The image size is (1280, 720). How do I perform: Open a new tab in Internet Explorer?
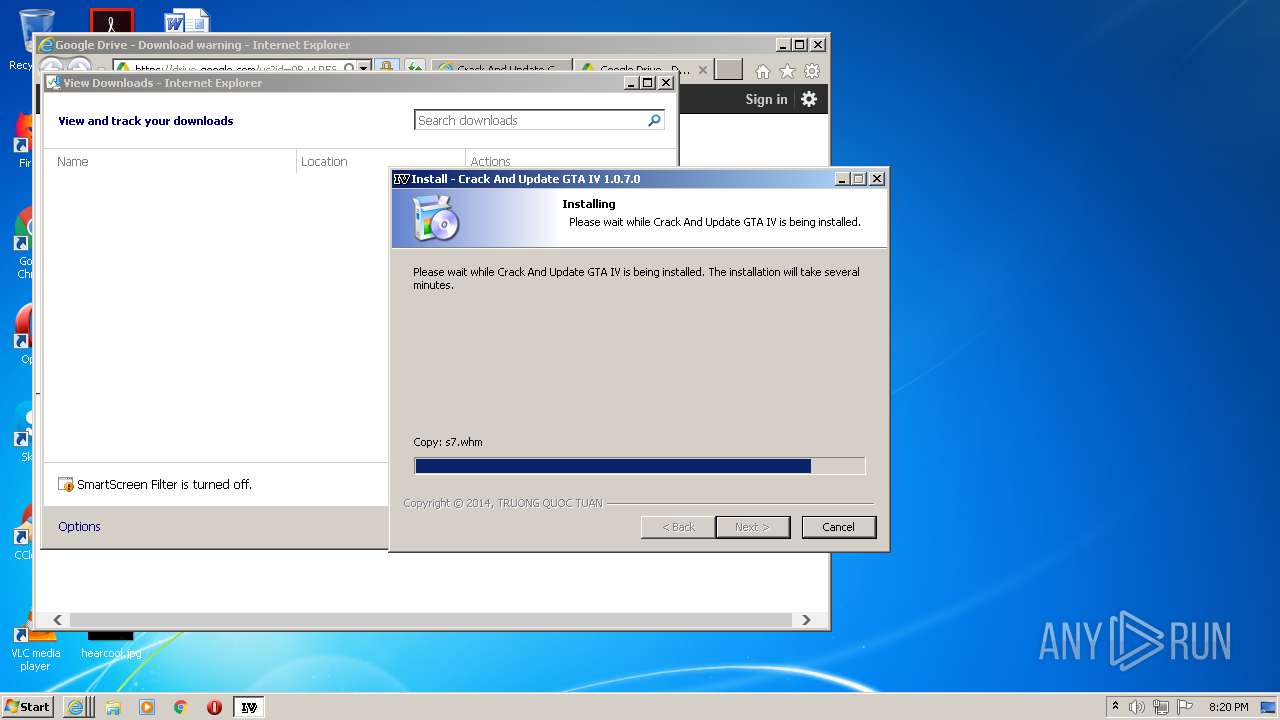[x=729, y=69]
